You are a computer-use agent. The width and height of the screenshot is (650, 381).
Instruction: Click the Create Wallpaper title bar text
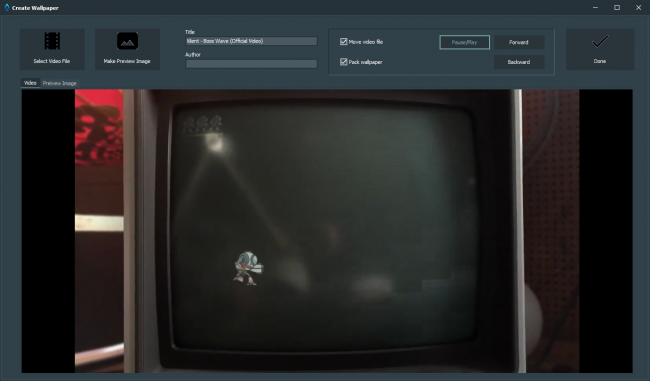[35, 8]
